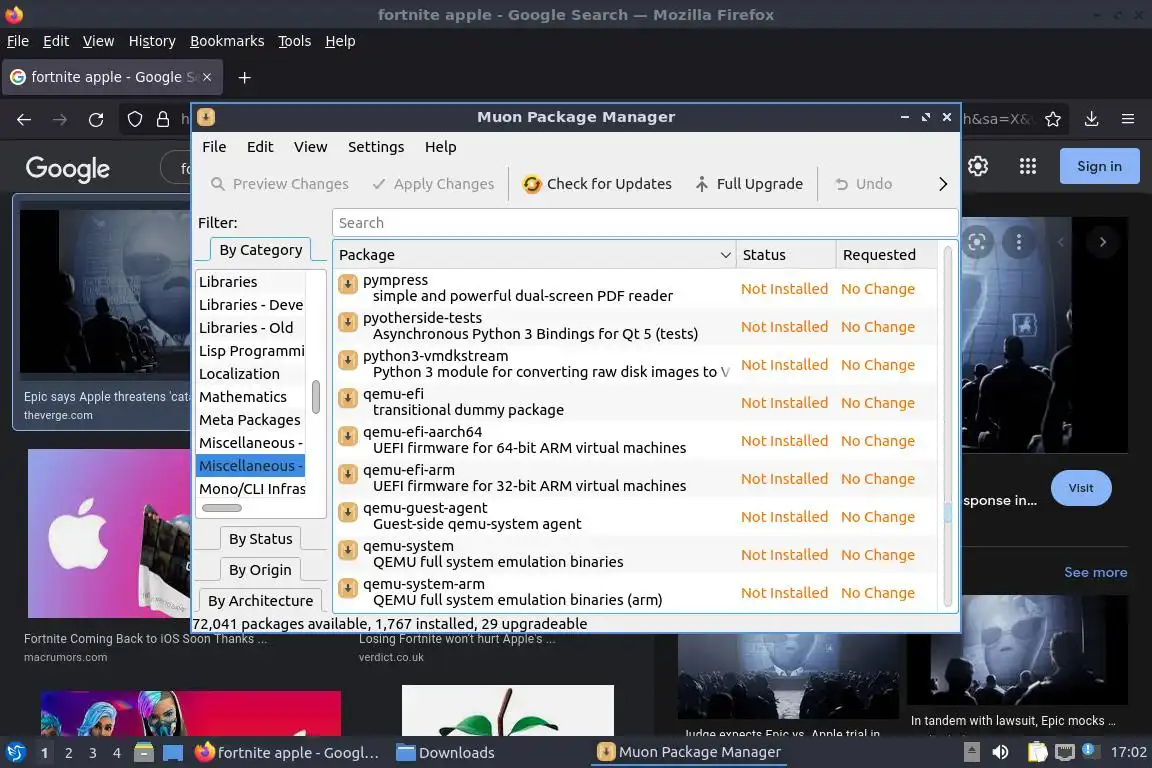Screen dimensions: 1152x768
Task: Reload the Firefox page
Action: point(96,120)
